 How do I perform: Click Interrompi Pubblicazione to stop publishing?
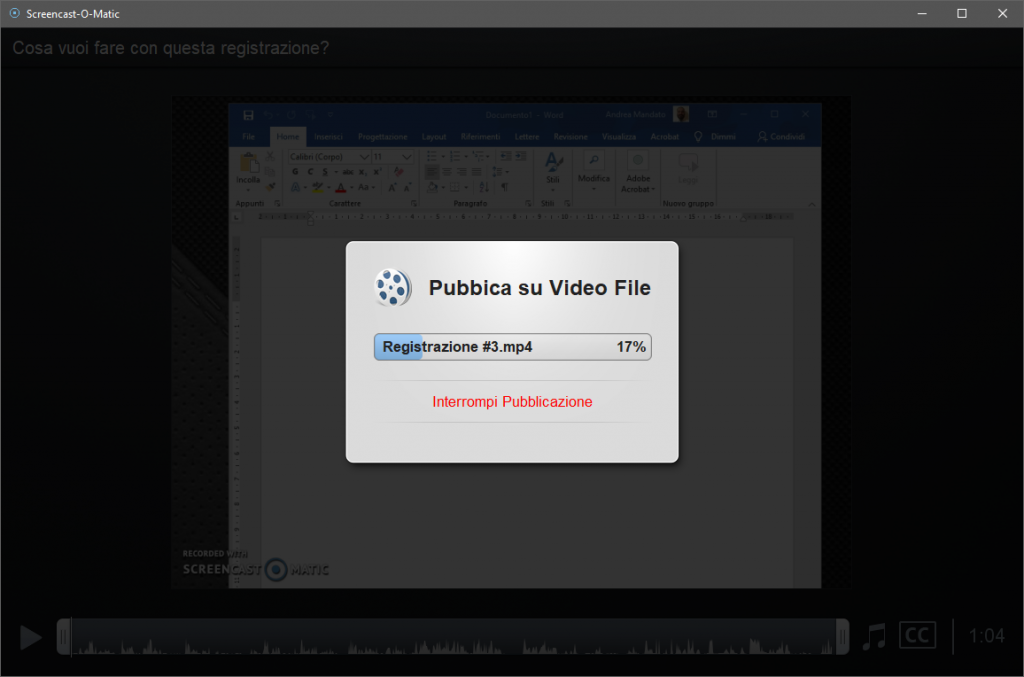(512, 401)
